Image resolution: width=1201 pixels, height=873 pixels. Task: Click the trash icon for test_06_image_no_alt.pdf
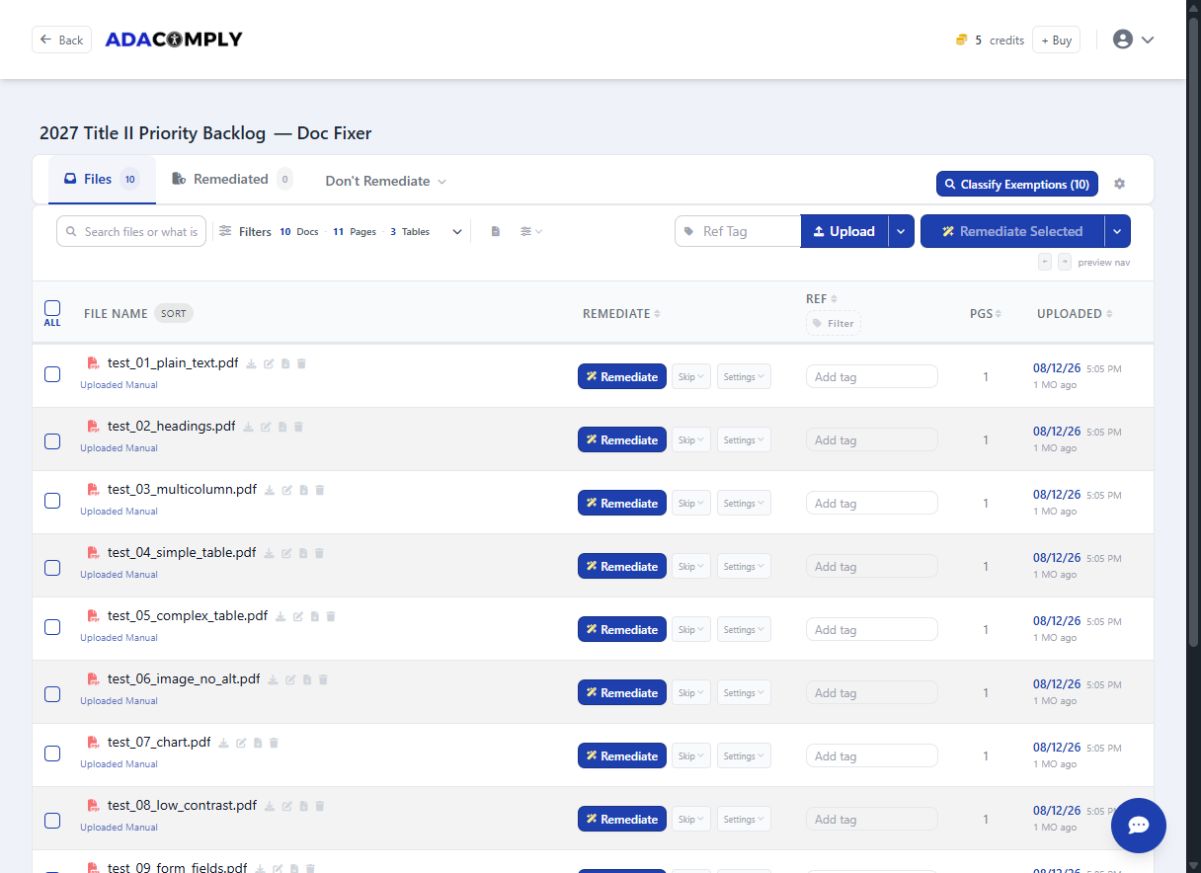(323, 680)
